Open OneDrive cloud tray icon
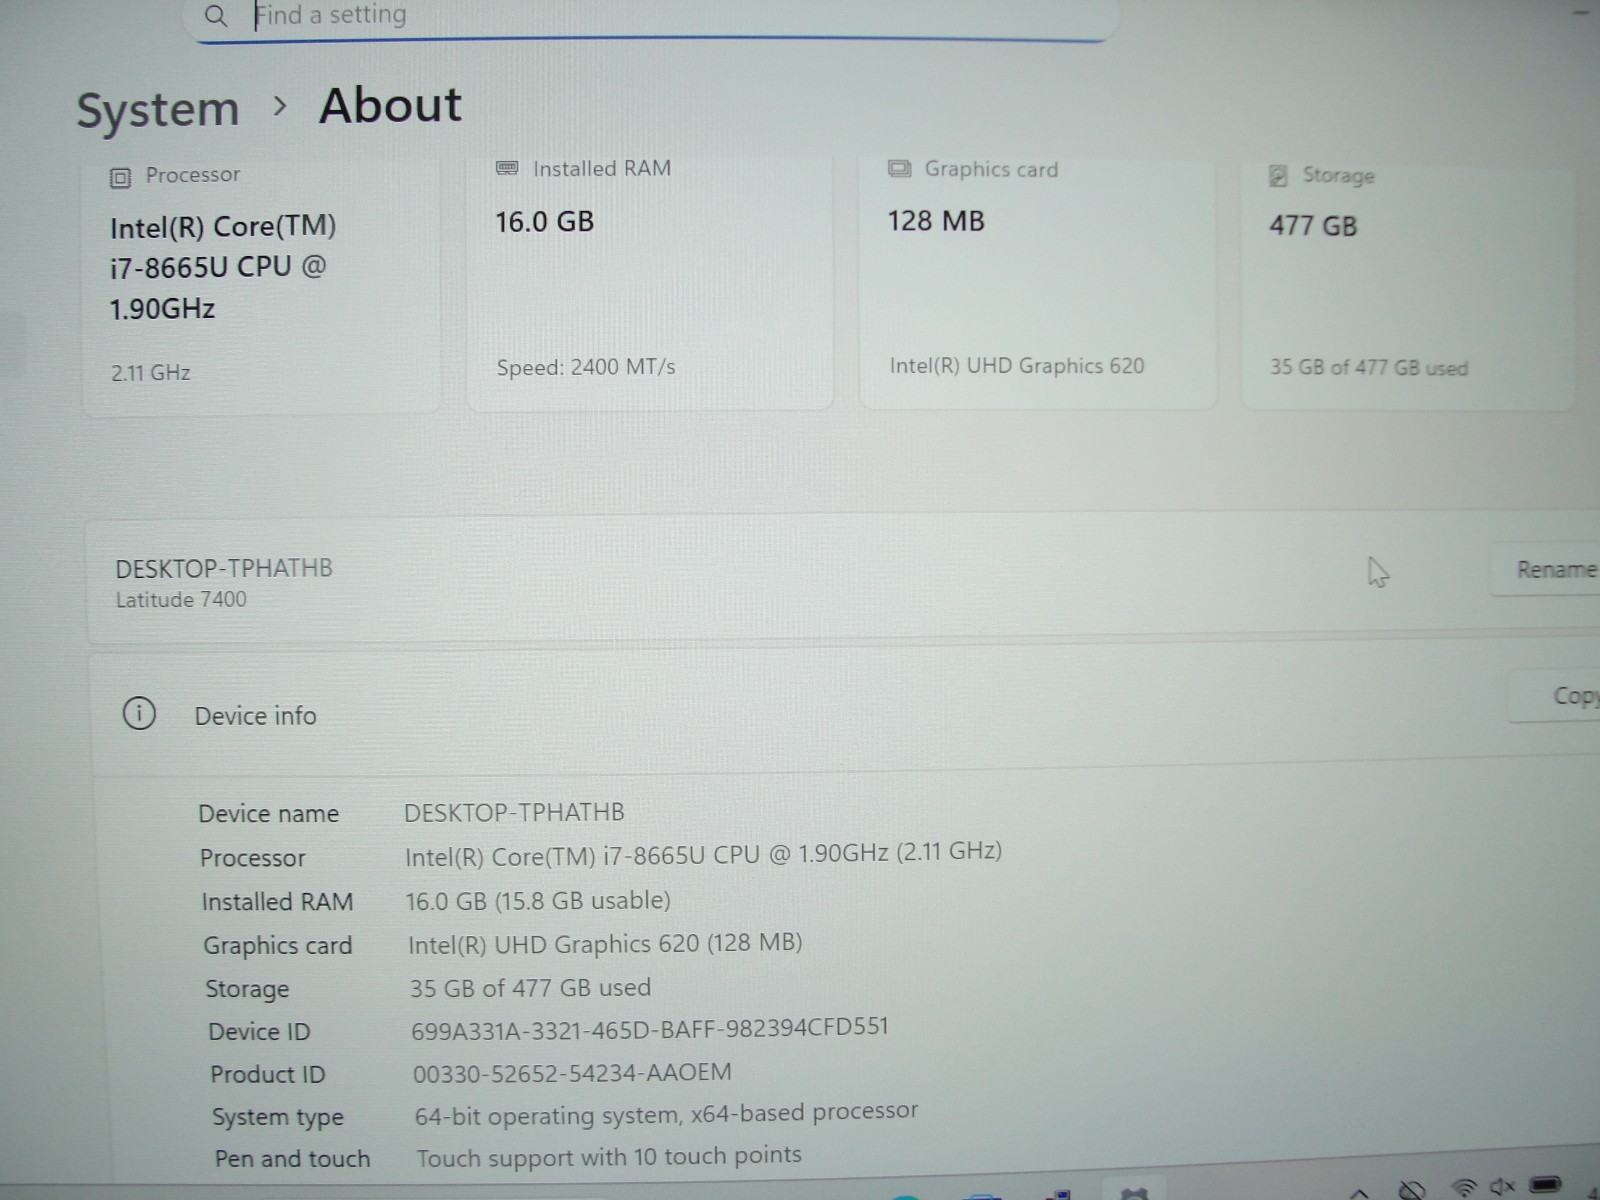This screenshot has width=1600, height=1200. 1411,1190
